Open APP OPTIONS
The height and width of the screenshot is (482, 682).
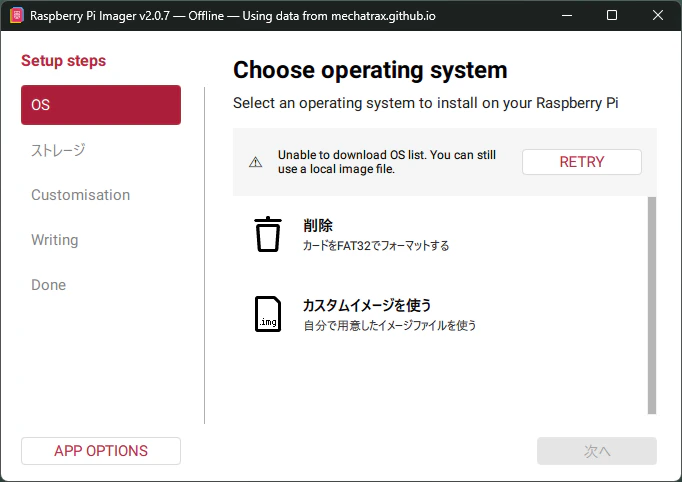pyautogui.click(x=101, y=451)
